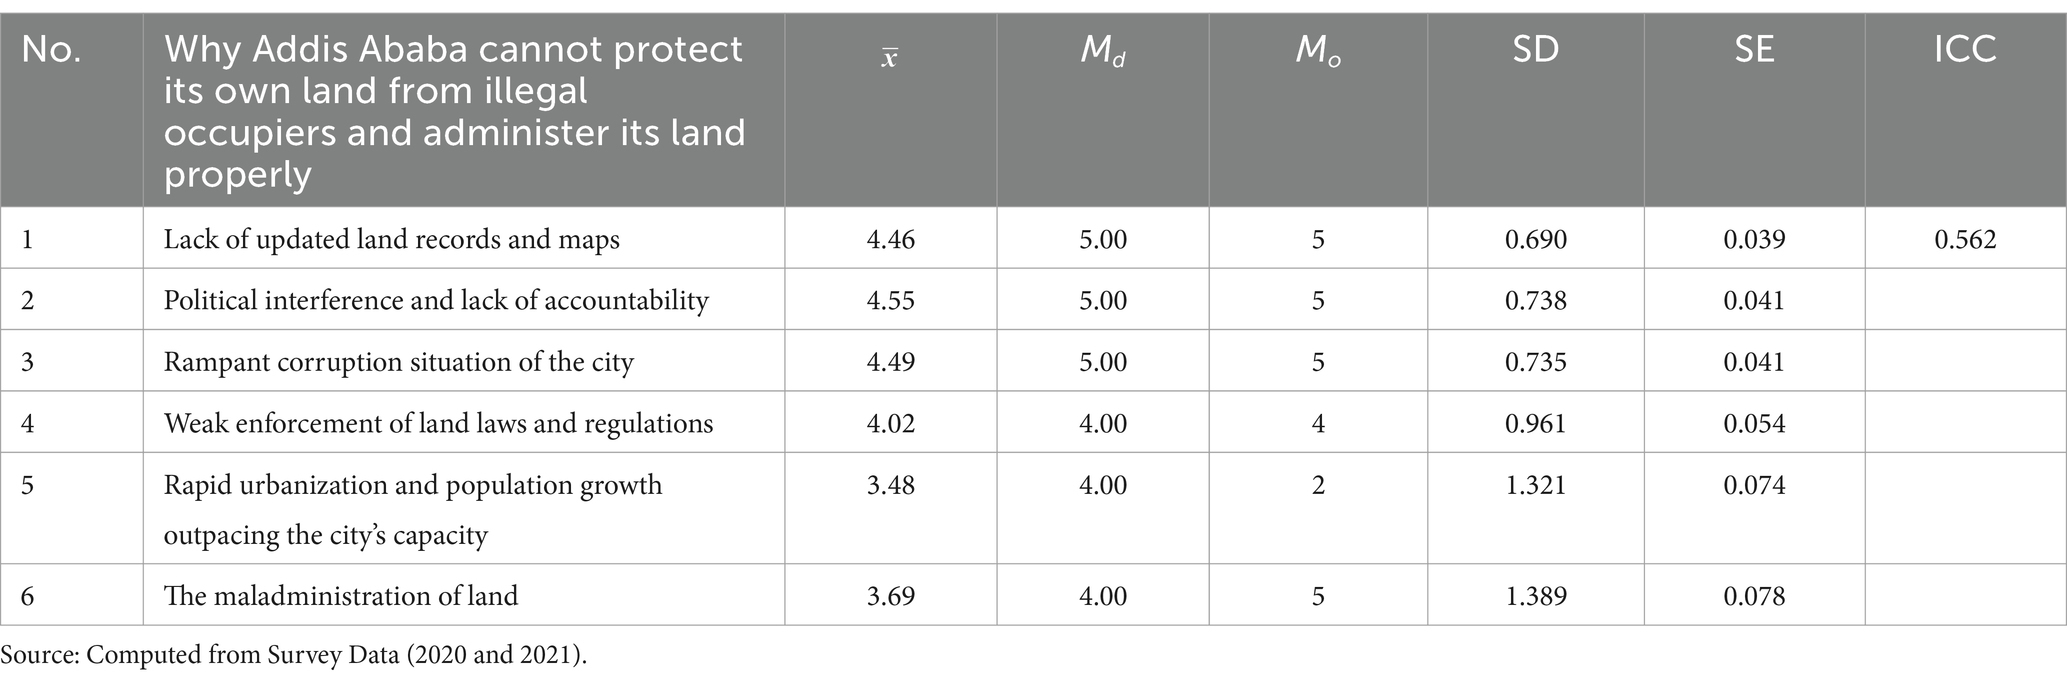Select the x-bar mean column header
This screenshot has height=677, width=2067.
point(890,56)
